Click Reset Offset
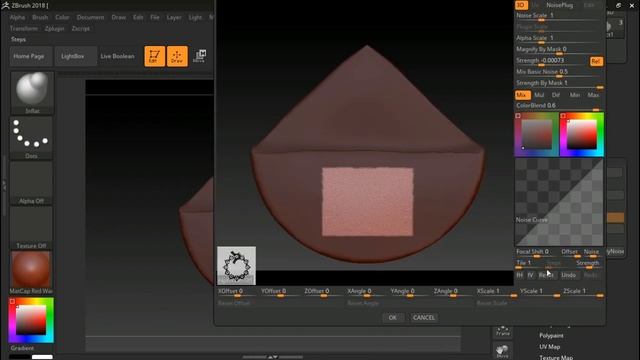This screenshot has height=360, width=640. [234, 303]
